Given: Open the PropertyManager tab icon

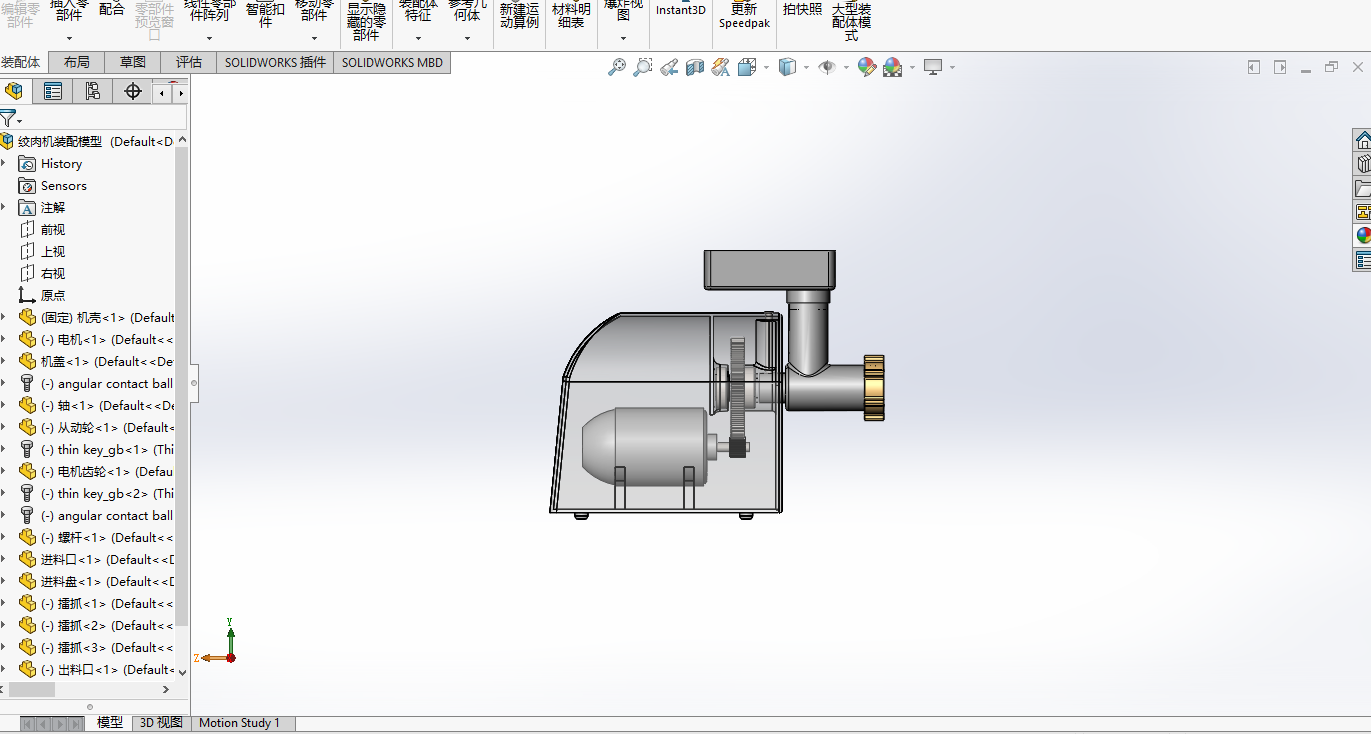Looking at the screenshot, I should coord(53,92).
